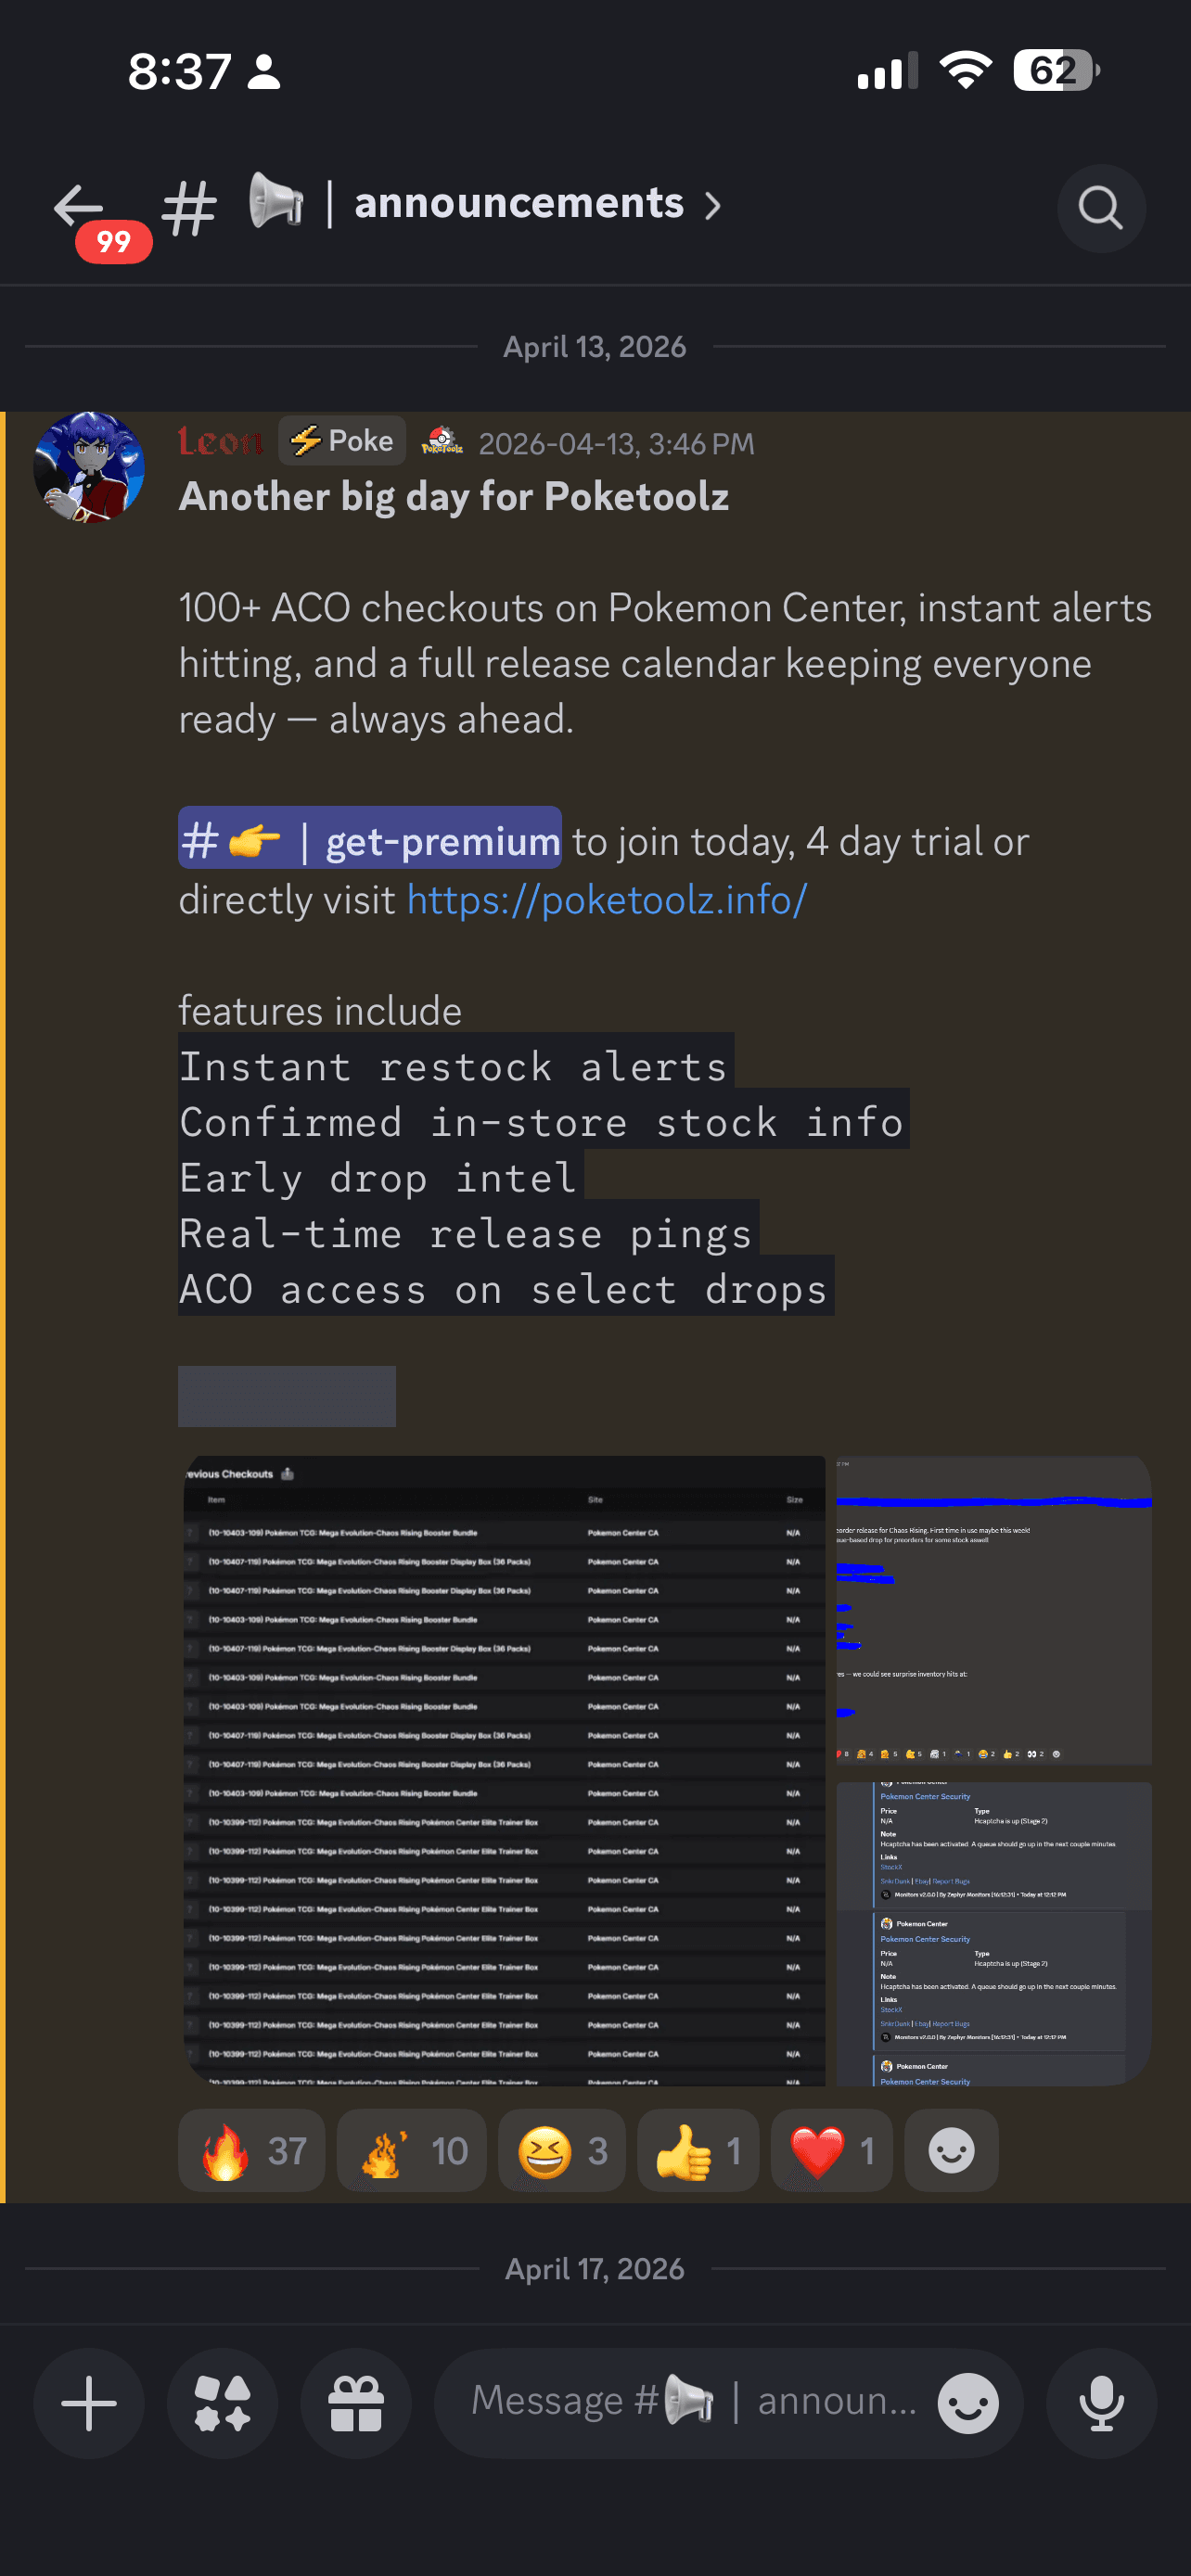Tap the battery indicator showing 62
Viewport: 1191px width, 2576px height.
pos(1056,70)
